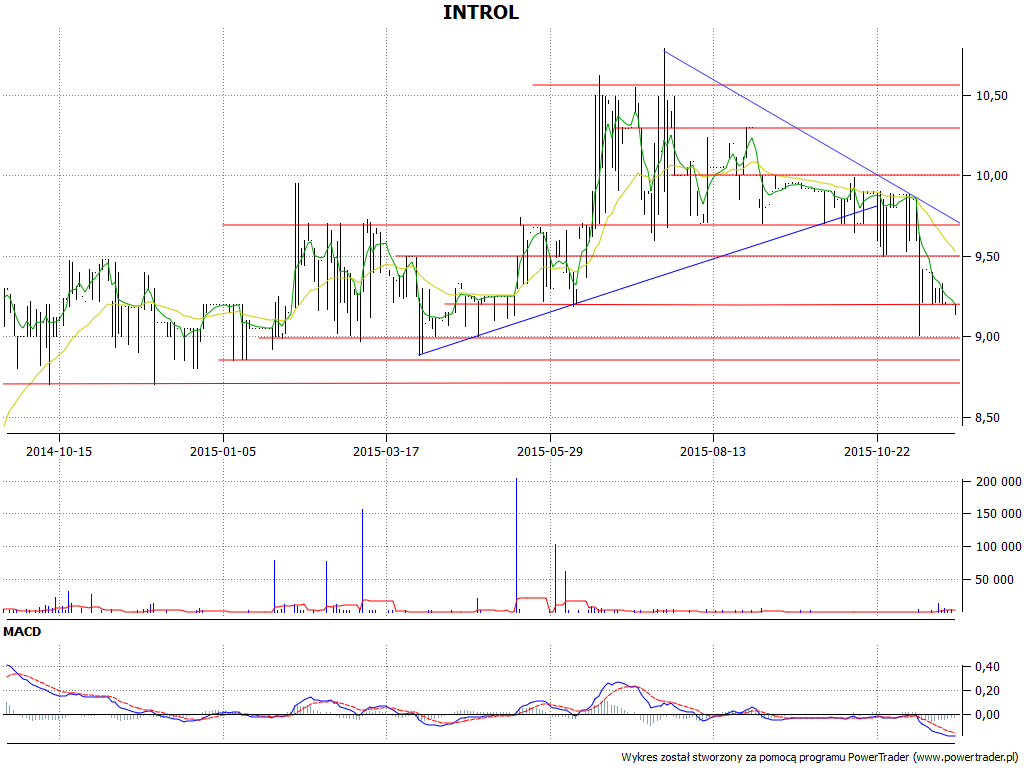Click the volume bar reaching about 150 000
The height and width of the screenshot is (768, 1024).
coord(362,560)
